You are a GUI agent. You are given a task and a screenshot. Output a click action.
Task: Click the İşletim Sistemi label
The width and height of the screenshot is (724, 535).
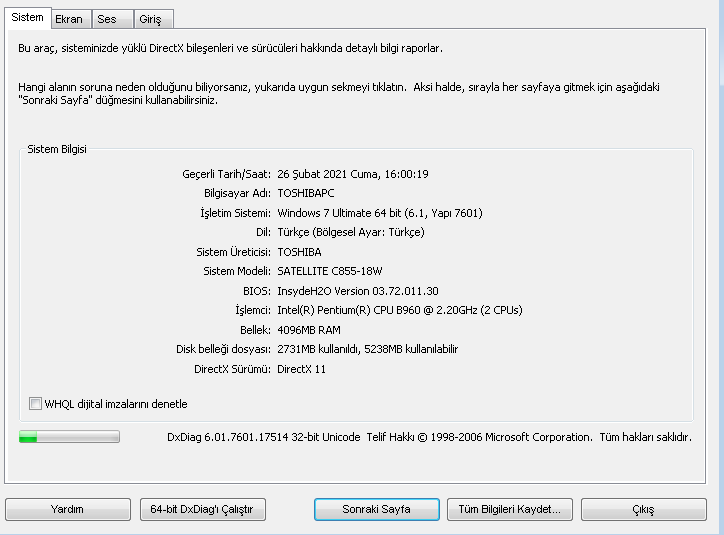point(235,213)
